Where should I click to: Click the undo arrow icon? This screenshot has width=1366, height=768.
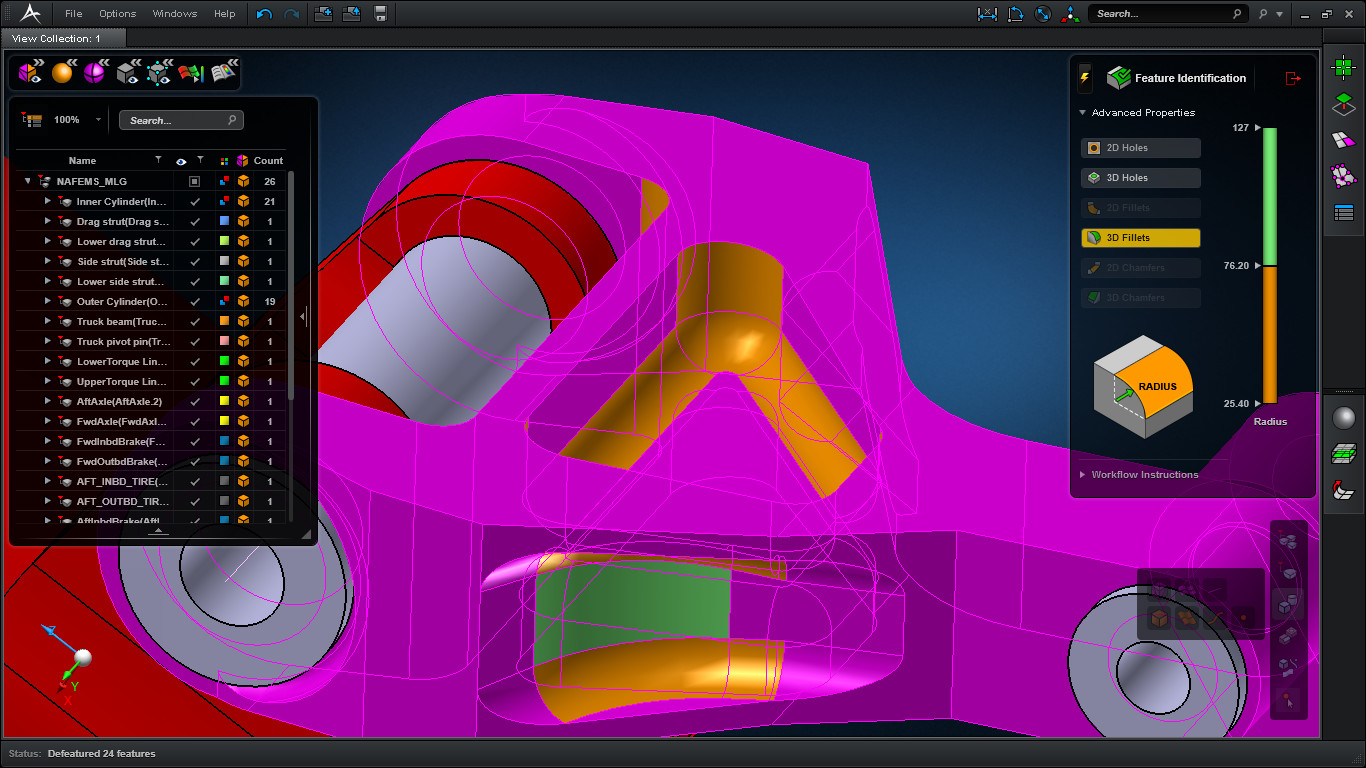pos(264,14)
